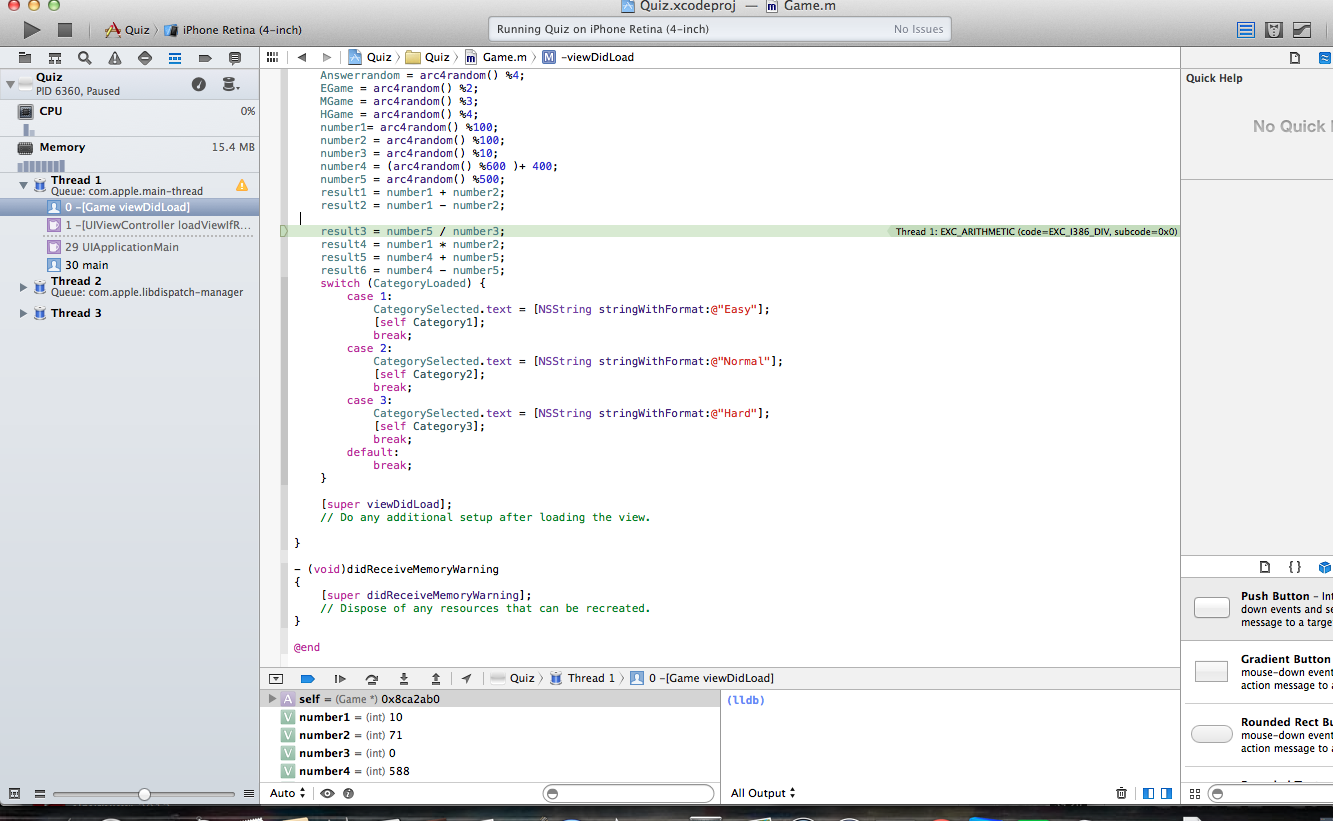
Task: Toggle the navigator crashed-threads filter button
Action: click(14, 794)
